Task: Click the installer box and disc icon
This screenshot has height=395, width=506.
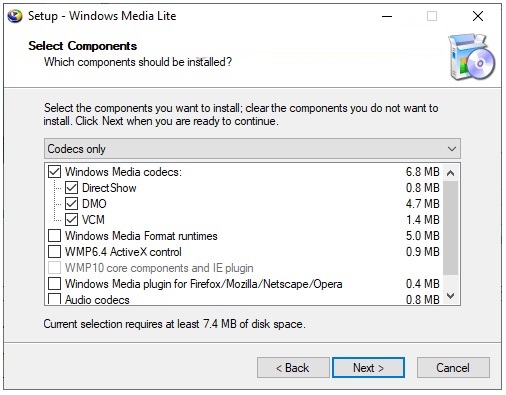Action: click(471, 57)
